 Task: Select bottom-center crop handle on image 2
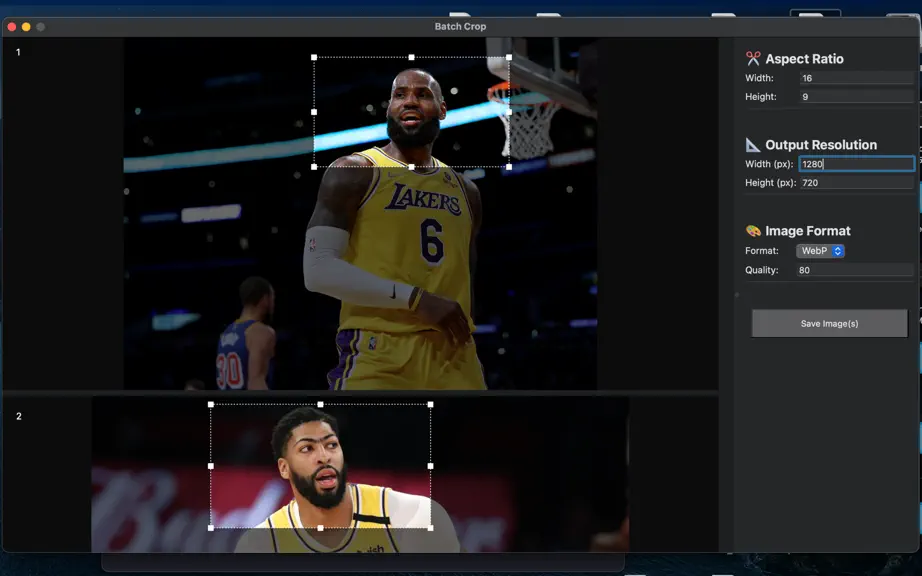point(320,528)
